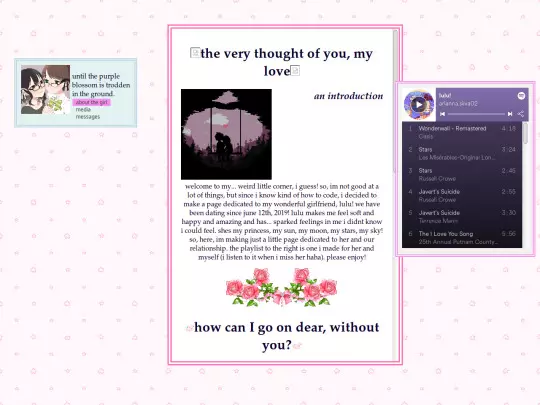540x405 pixels.
Task: Click the anime couple avatar in the sidebar
Action: 45,90
